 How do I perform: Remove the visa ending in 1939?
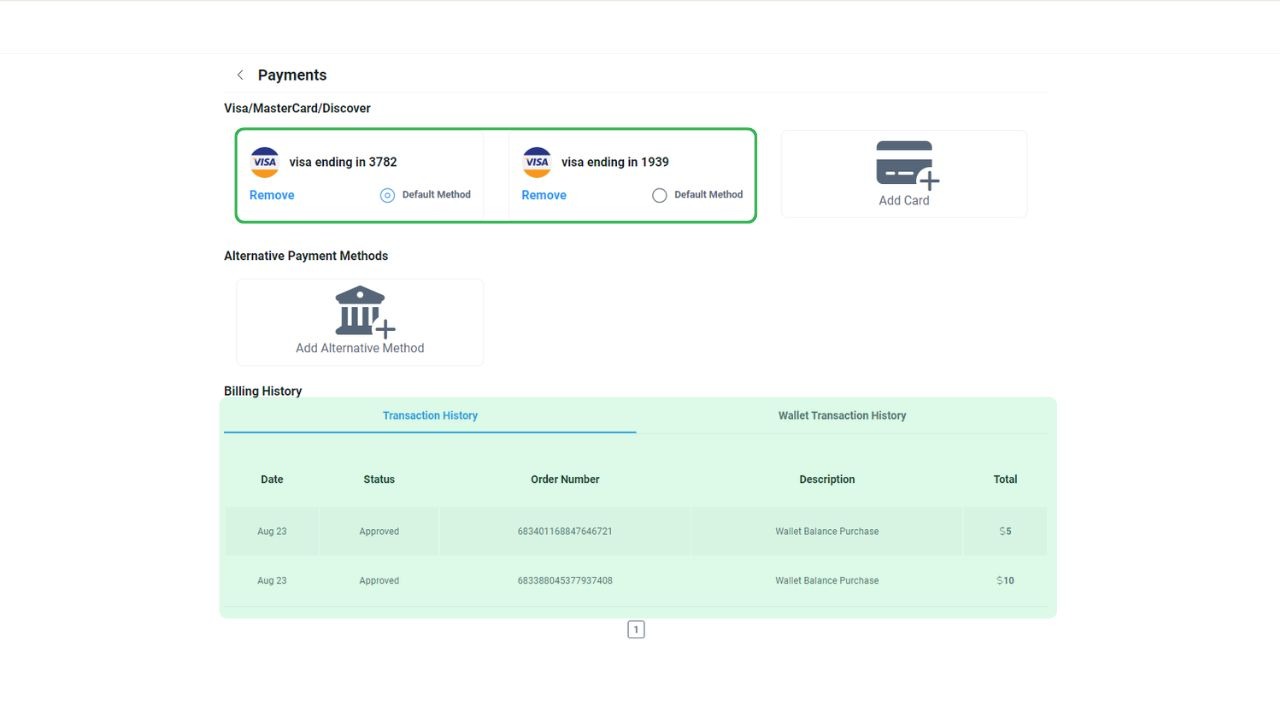pyautogui.click(x=544, y=195)
